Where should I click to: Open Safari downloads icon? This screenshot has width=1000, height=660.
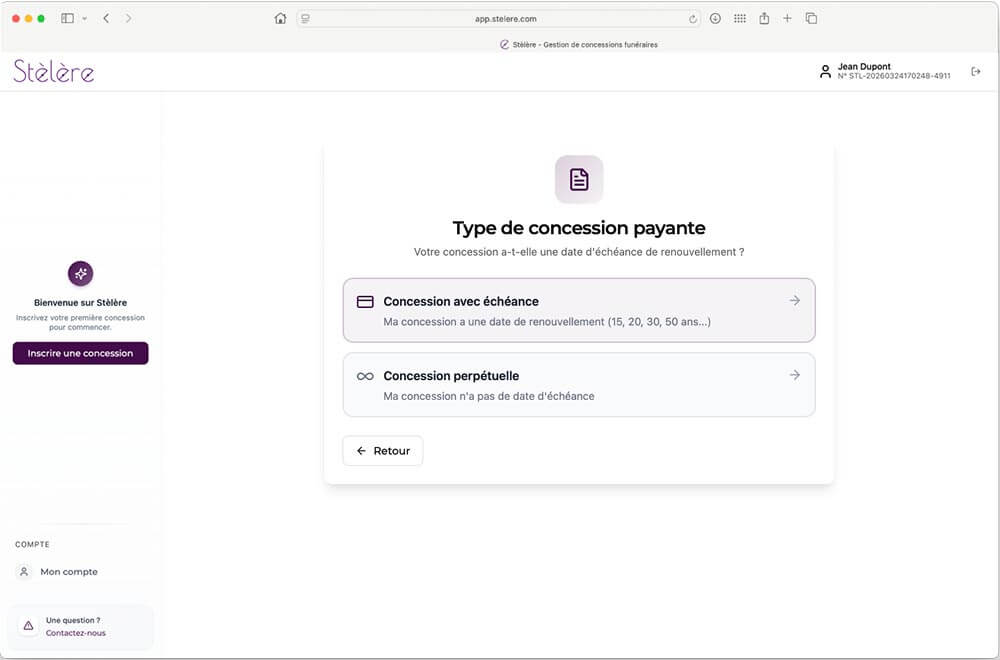click(715, 18)
